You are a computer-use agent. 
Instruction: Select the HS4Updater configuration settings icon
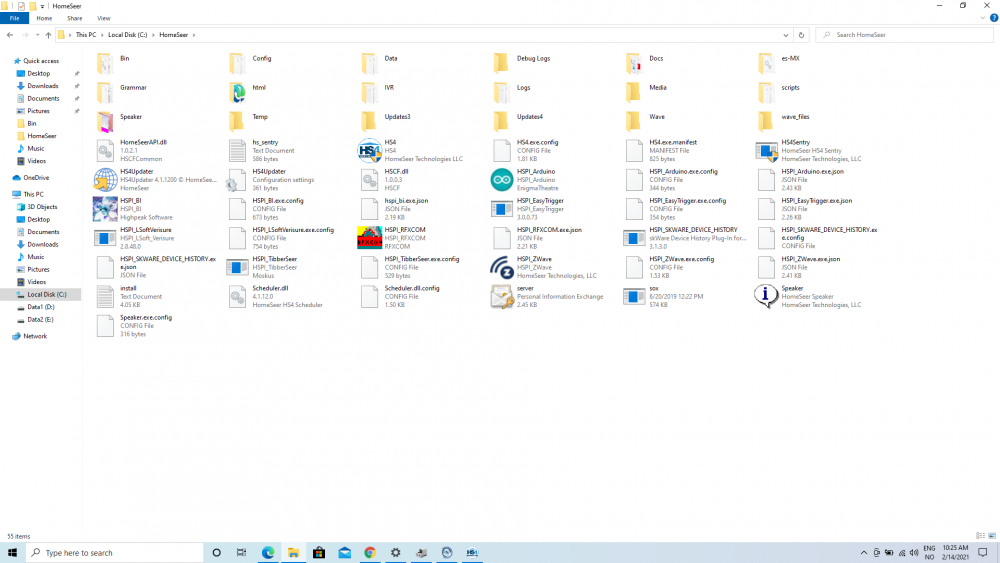[x=237, y=180]
